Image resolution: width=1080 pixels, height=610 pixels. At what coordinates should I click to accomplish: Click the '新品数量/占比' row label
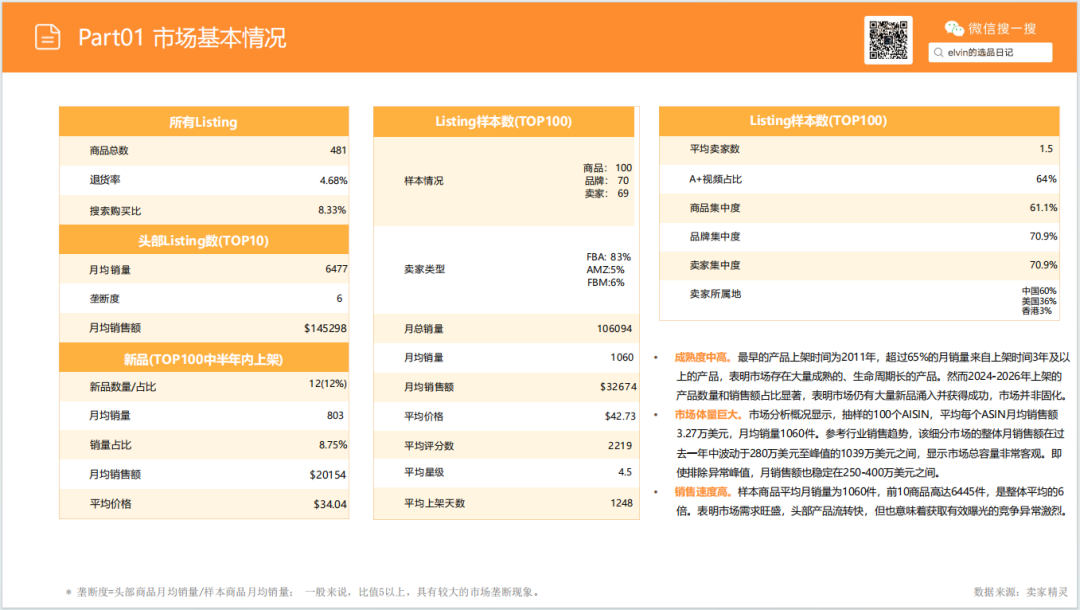(123, 387)
